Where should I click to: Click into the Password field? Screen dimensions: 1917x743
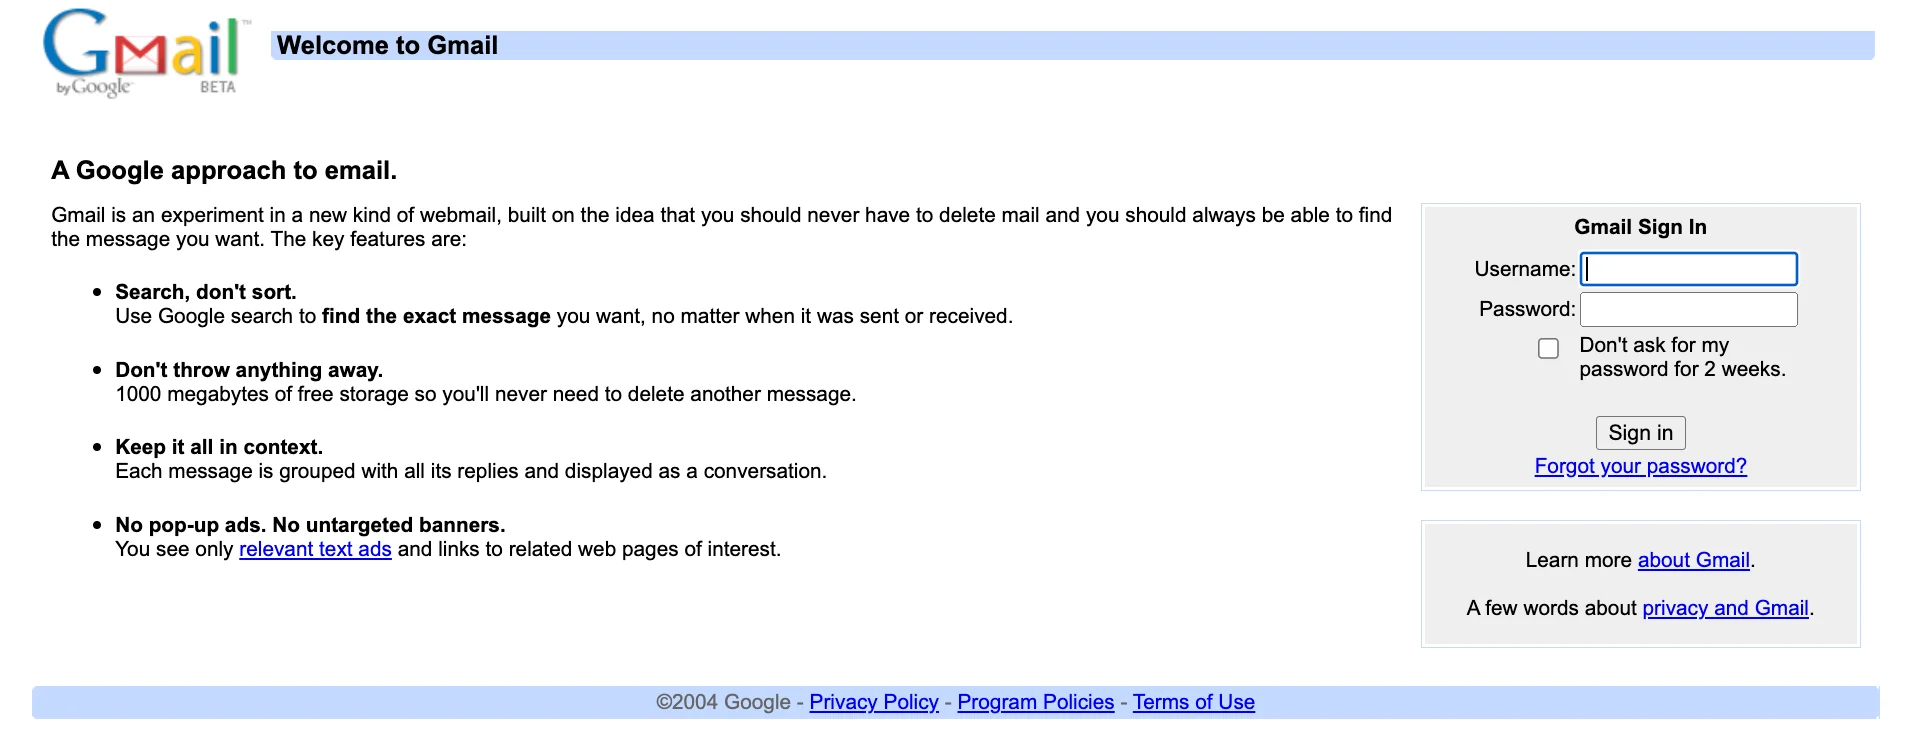coord(1688,309)
